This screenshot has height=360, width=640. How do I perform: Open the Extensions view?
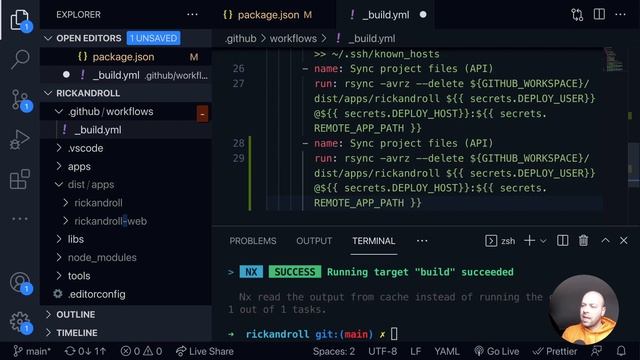pos(20,179)
